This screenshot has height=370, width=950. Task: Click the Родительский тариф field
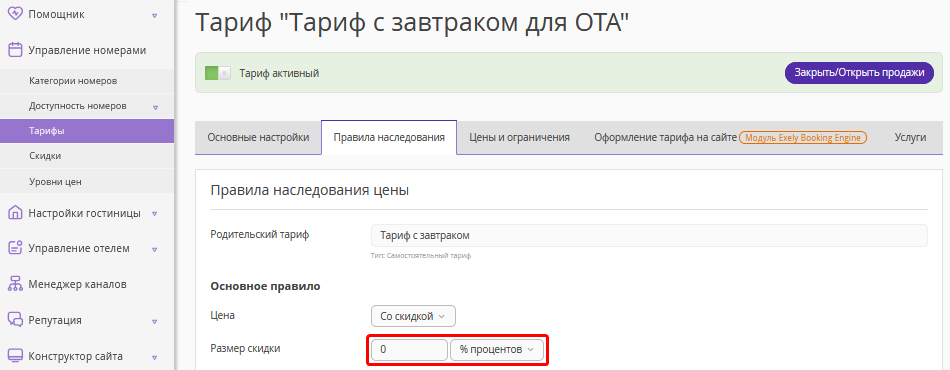649,236
